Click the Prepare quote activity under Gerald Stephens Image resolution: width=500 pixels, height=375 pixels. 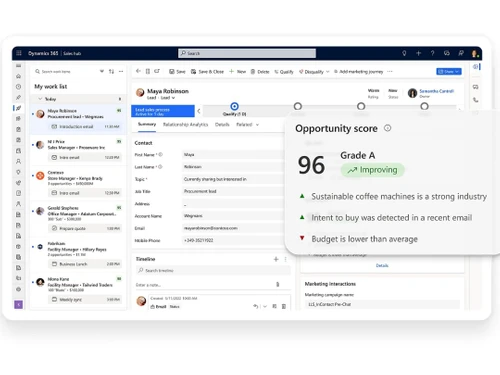85,228
